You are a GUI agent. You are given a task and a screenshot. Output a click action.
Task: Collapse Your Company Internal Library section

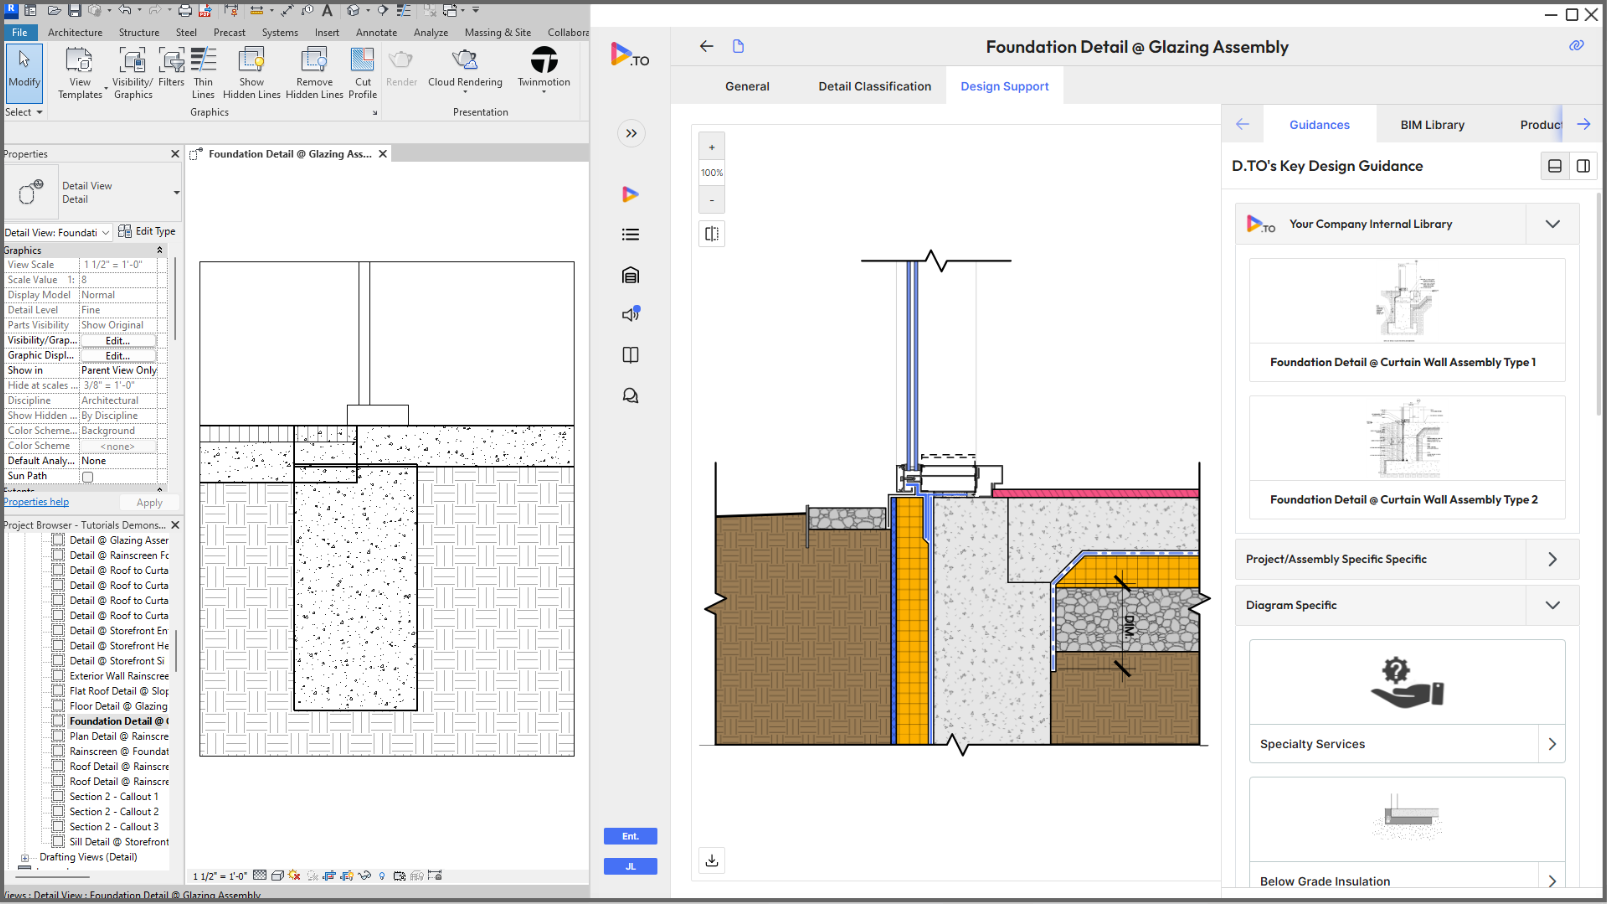(x=1552, y=224)
